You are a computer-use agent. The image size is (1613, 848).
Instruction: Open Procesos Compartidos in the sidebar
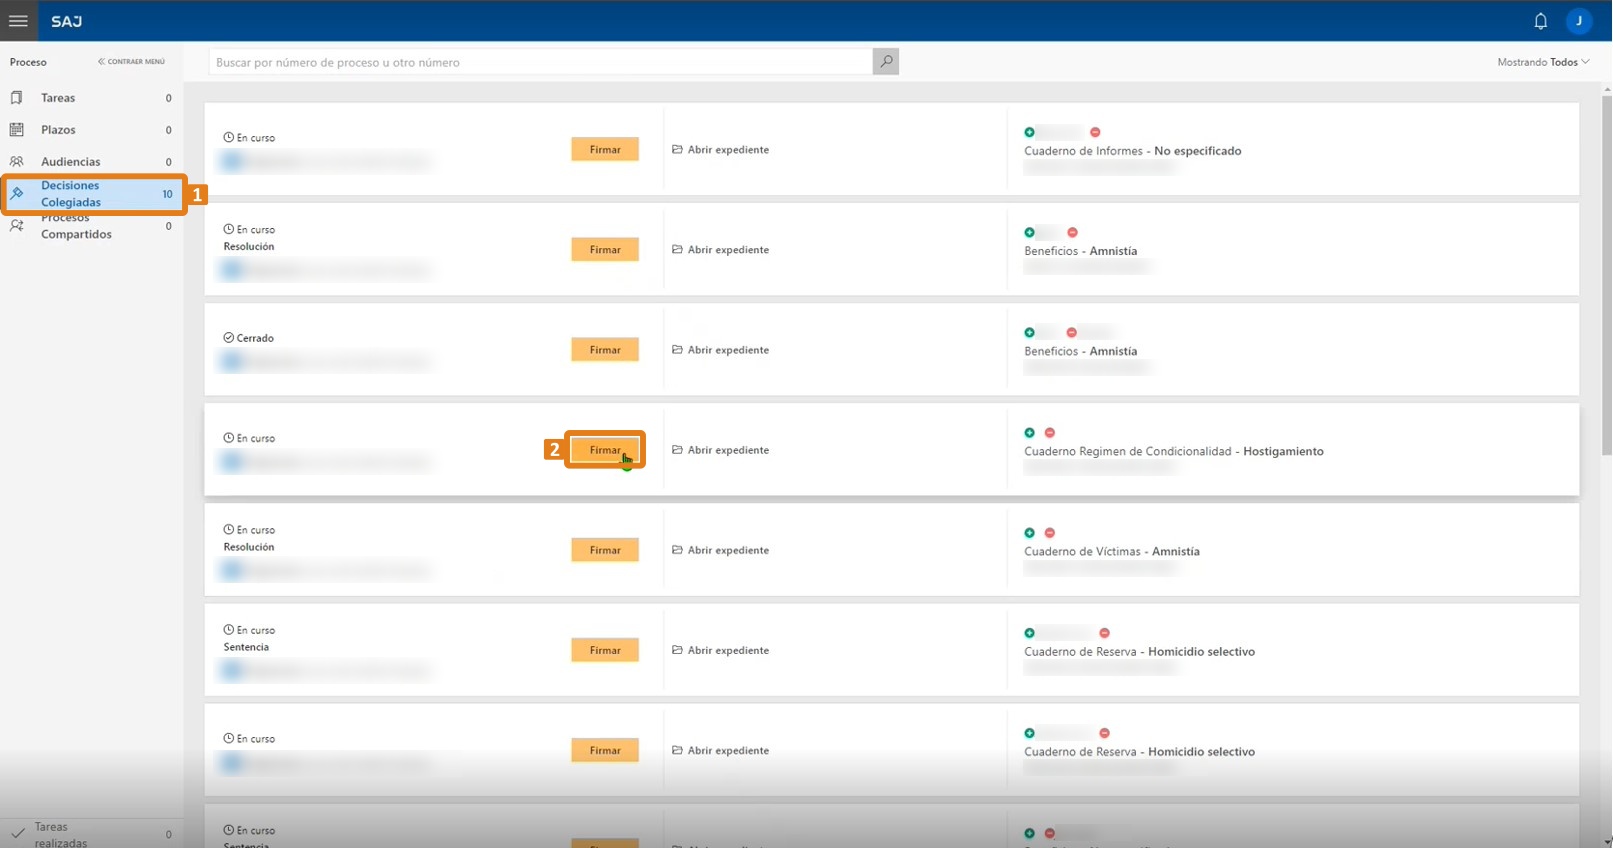coord(91,226)
